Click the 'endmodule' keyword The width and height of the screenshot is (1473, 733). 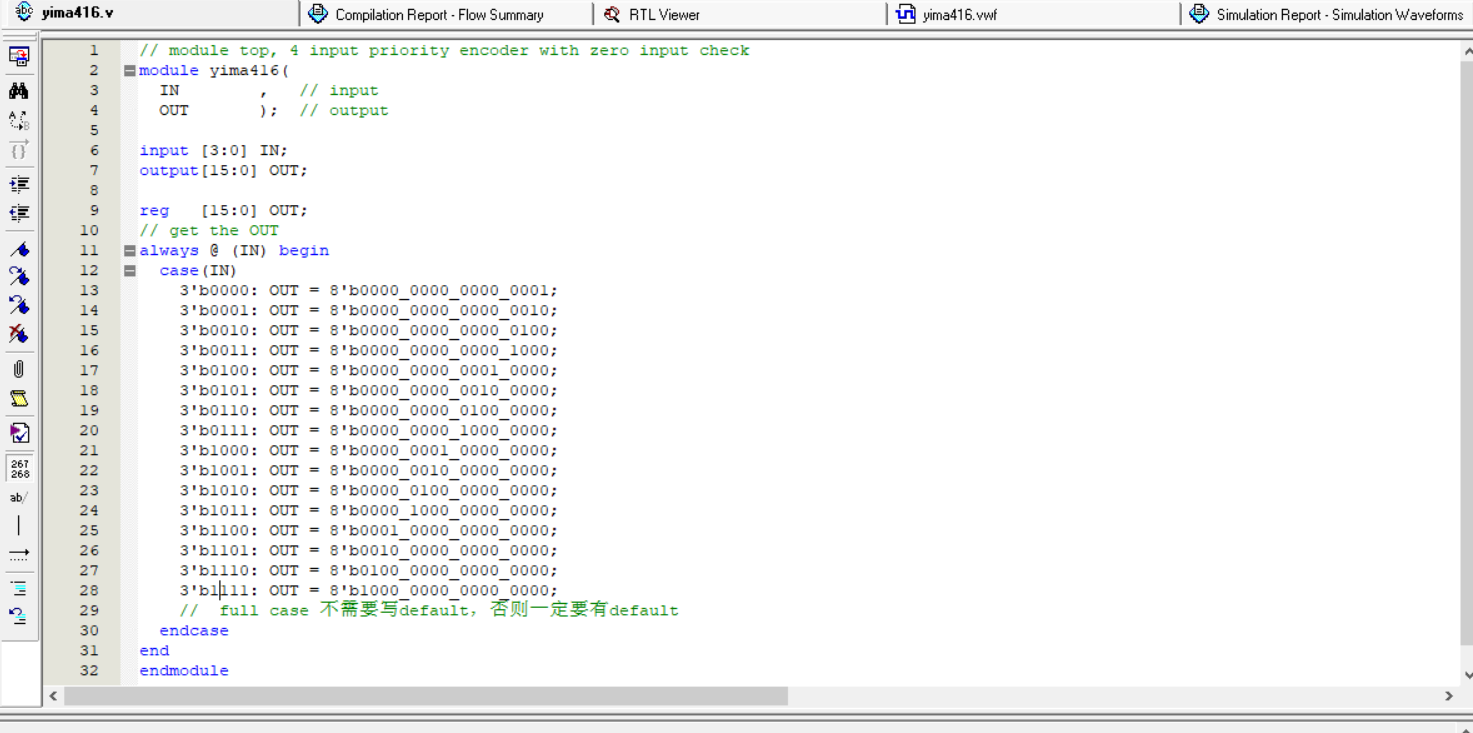184,670
